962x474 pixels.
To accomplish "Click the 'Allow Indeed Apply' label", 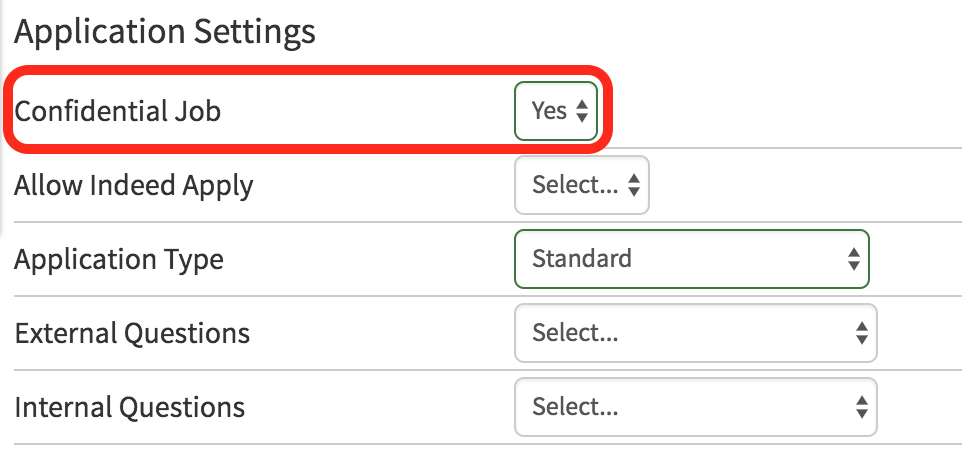I will click(x=133, y=185).
